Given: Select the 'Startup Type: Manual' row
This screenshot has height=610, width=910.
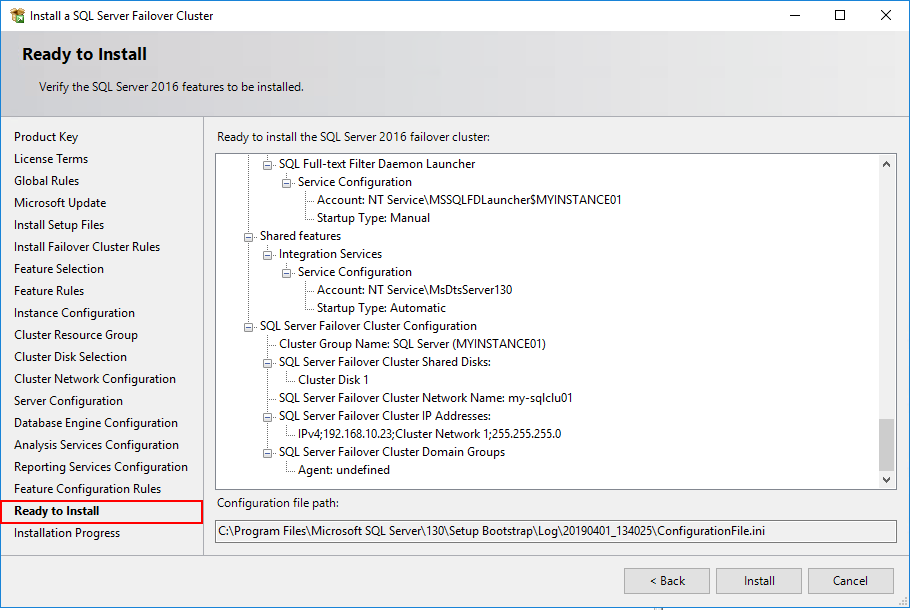Looking at the screenshot, I should pos(373,218).
